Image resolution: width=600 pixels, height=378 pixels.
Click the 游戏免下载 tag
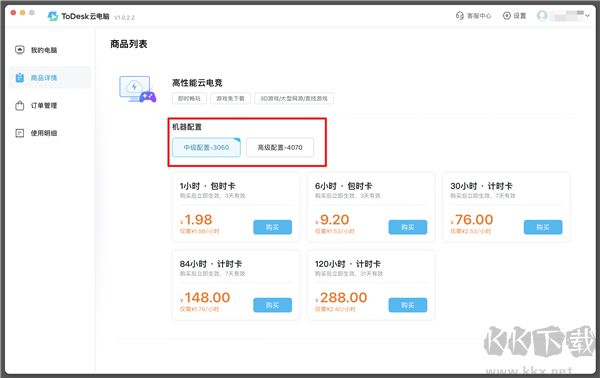(x=230, y=98)
